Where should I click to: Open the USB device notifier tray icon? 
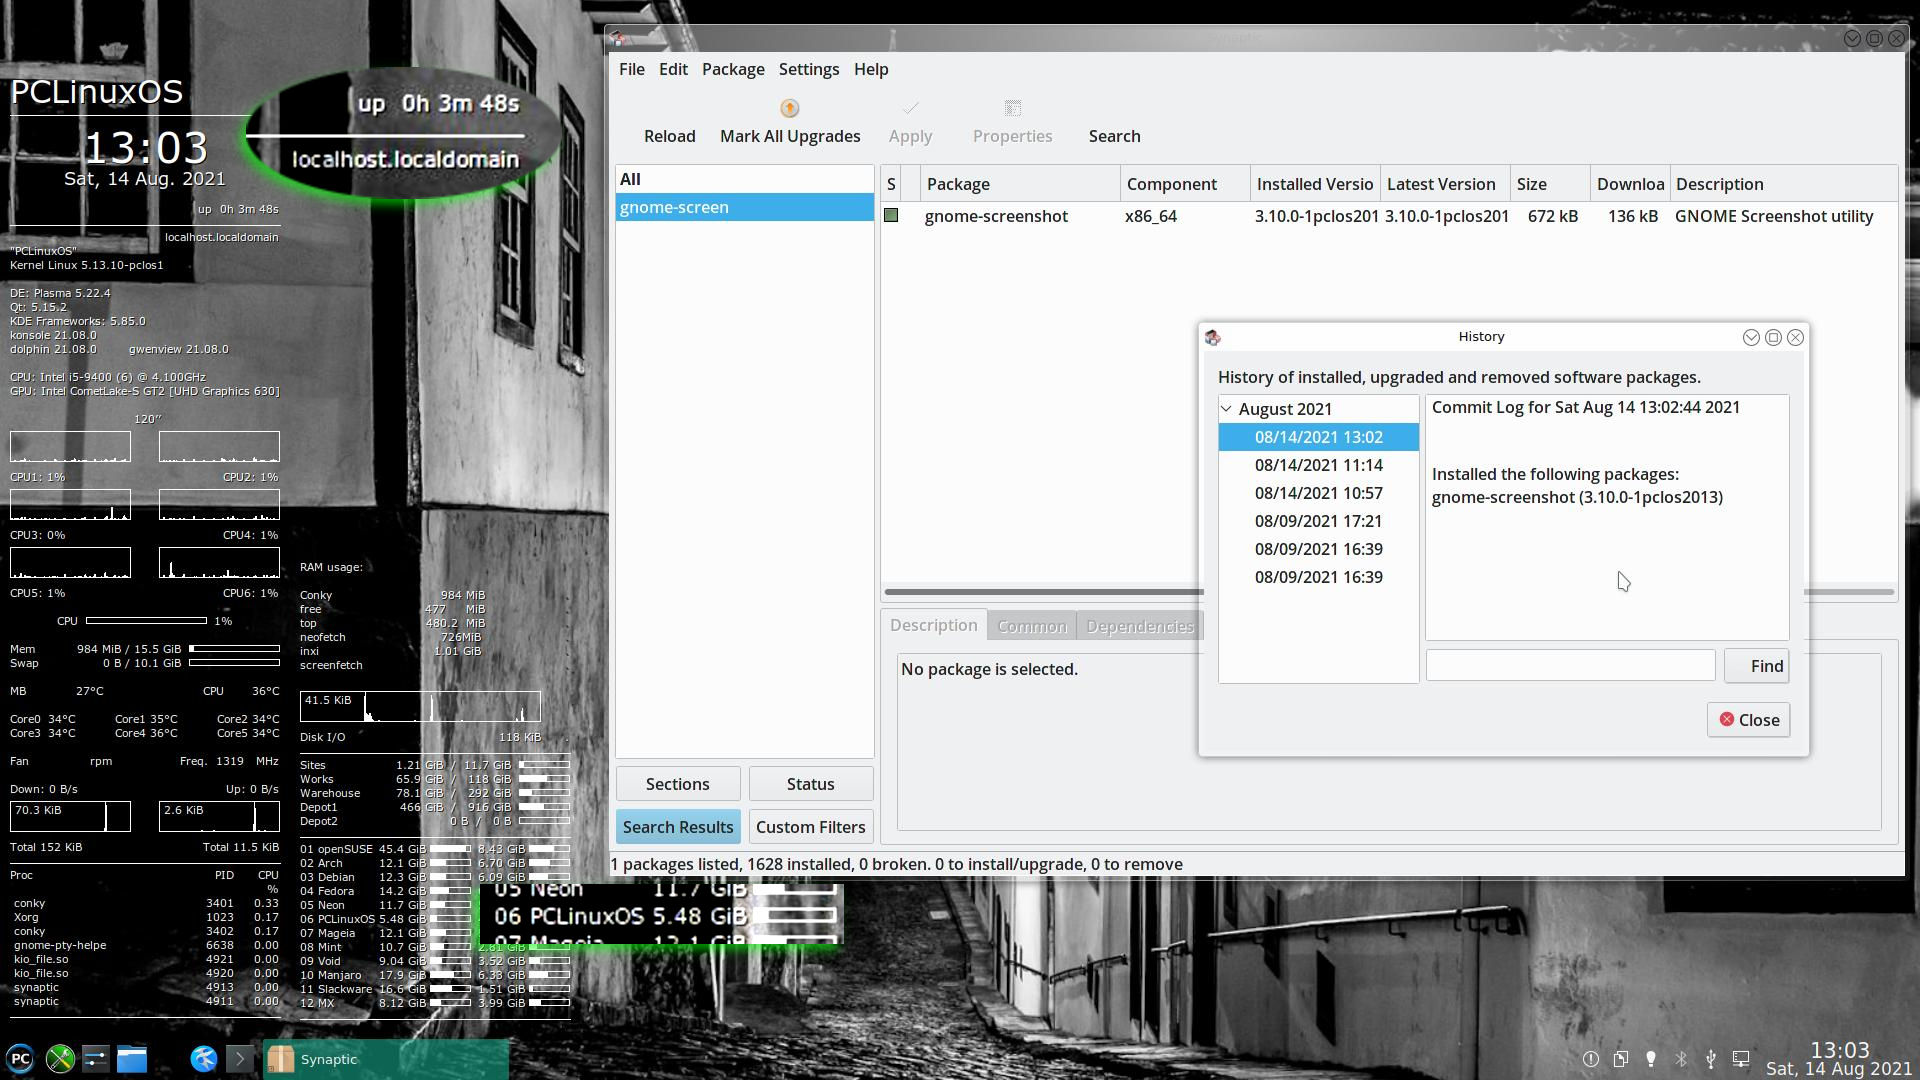(x=1711, y=1059)
